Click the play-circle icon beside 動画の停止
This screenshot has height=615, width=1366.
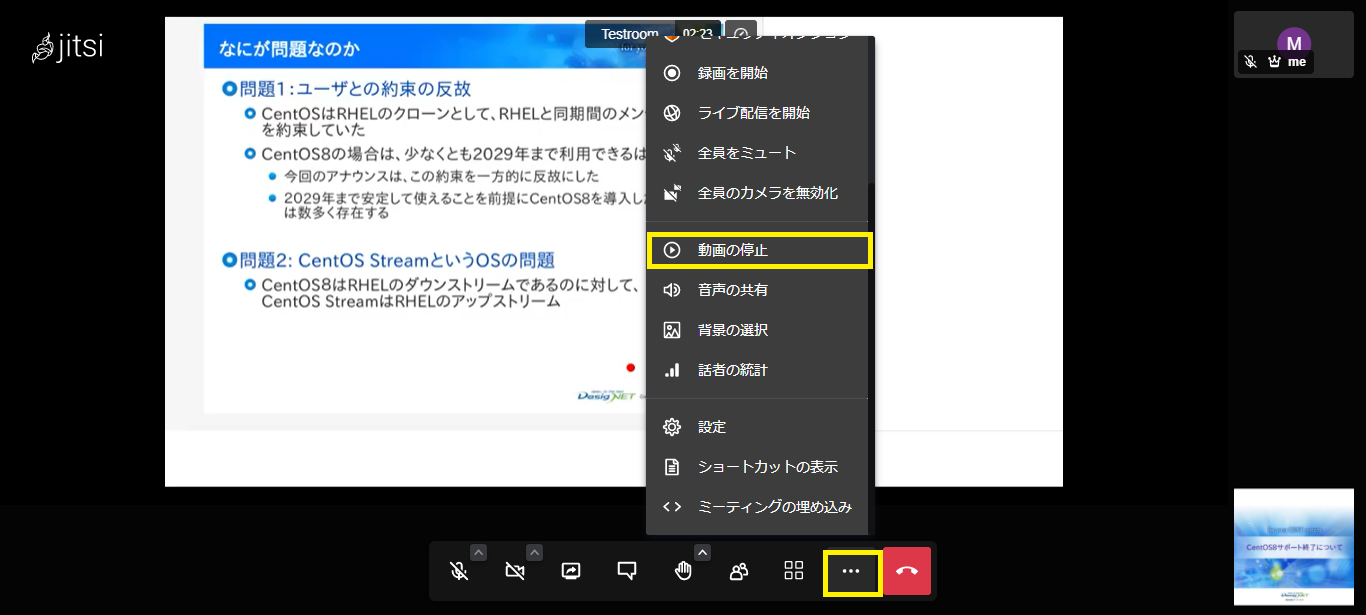(x=672, y=250)
